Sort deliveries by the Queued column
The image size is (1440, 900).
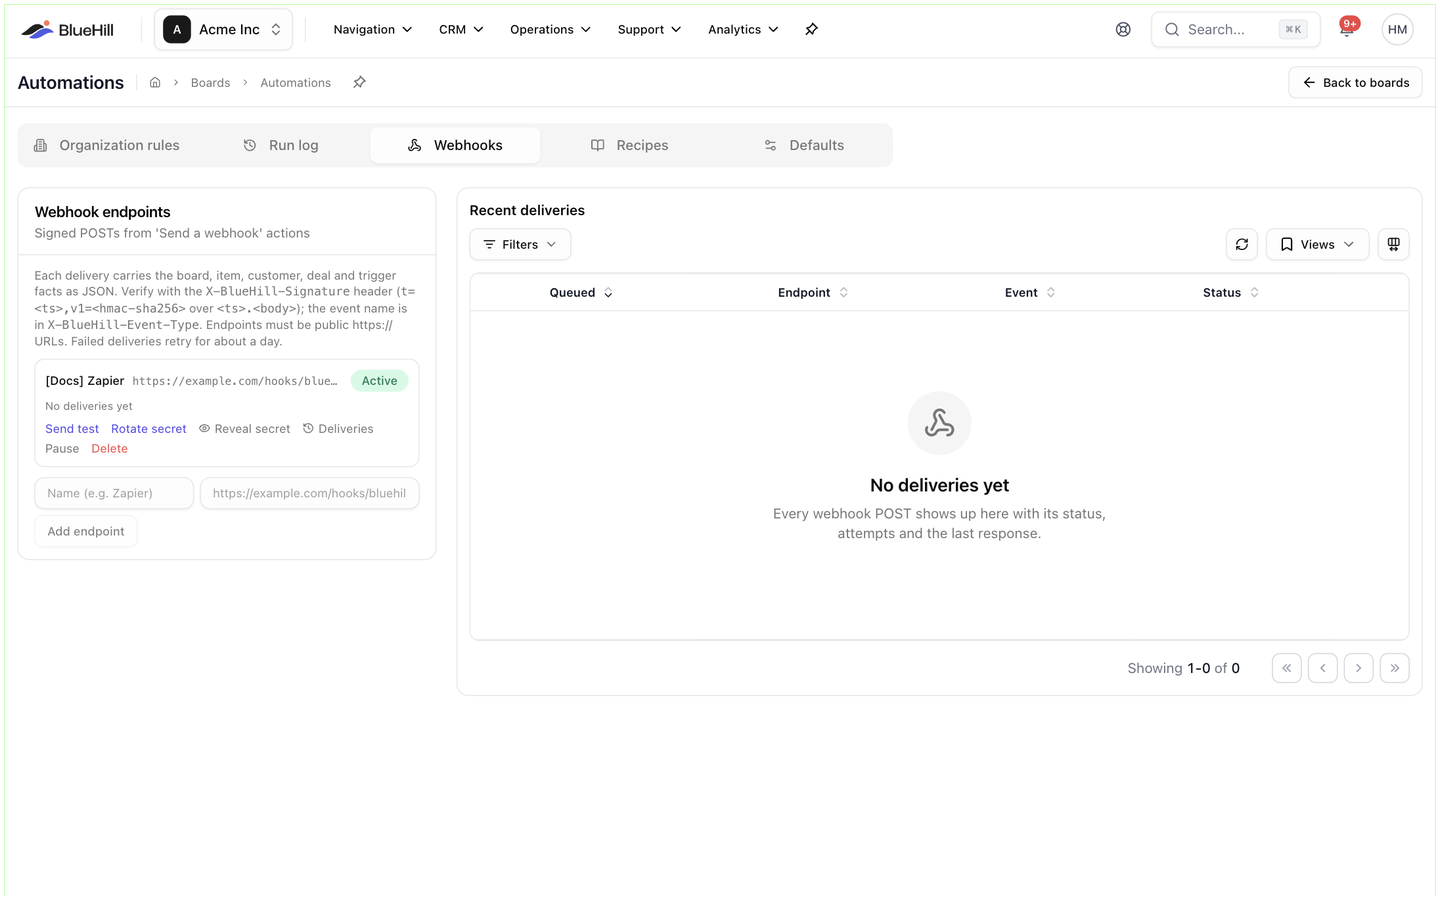(x=581, y=293)
